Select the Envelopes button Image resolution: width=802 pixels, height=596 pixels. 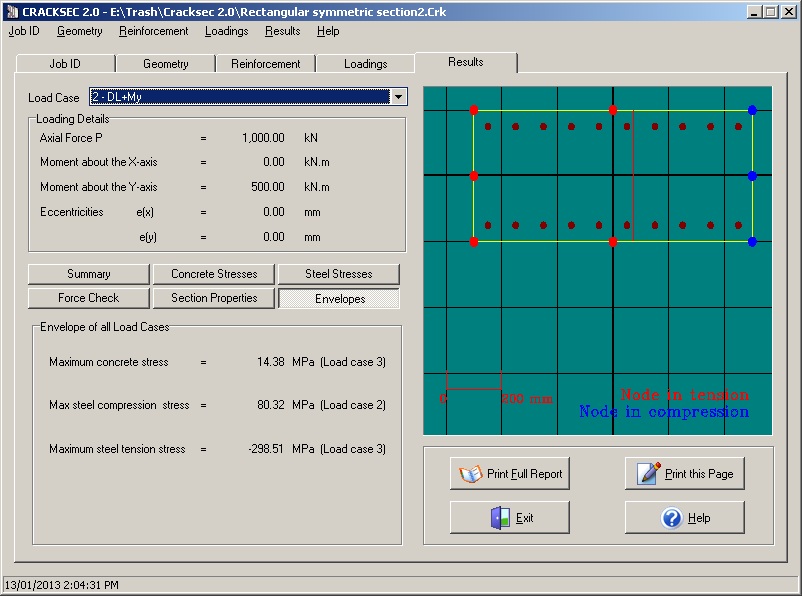click(x=338, y=298)
